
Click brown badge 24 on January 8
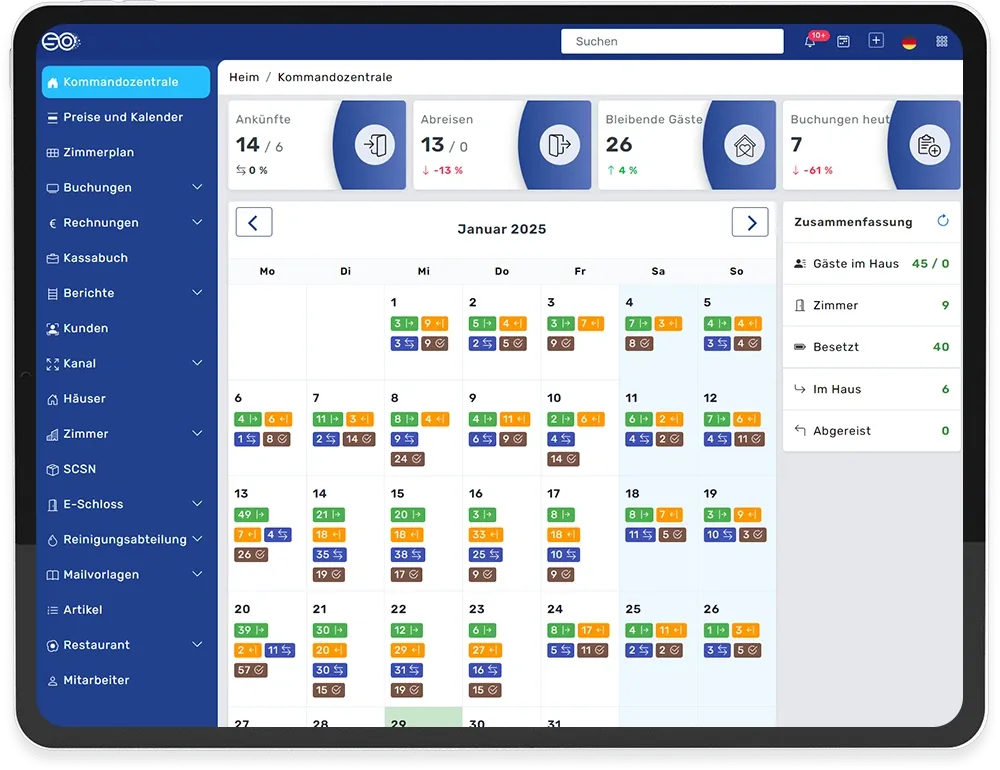tap(408, 459)
